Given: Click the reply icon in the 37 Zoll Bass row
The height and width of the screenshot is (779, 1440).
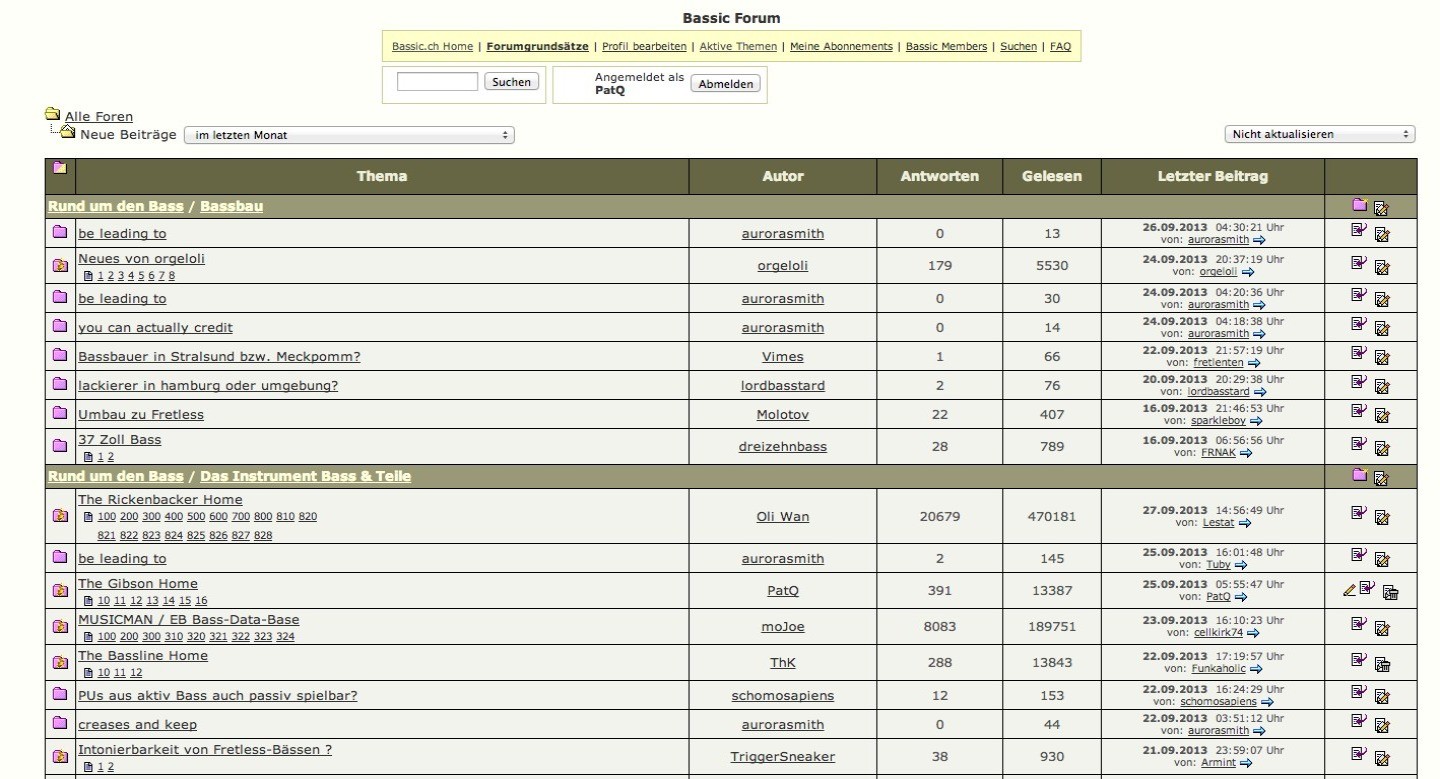Looking at the screenshot, I should coord(1358,443).
